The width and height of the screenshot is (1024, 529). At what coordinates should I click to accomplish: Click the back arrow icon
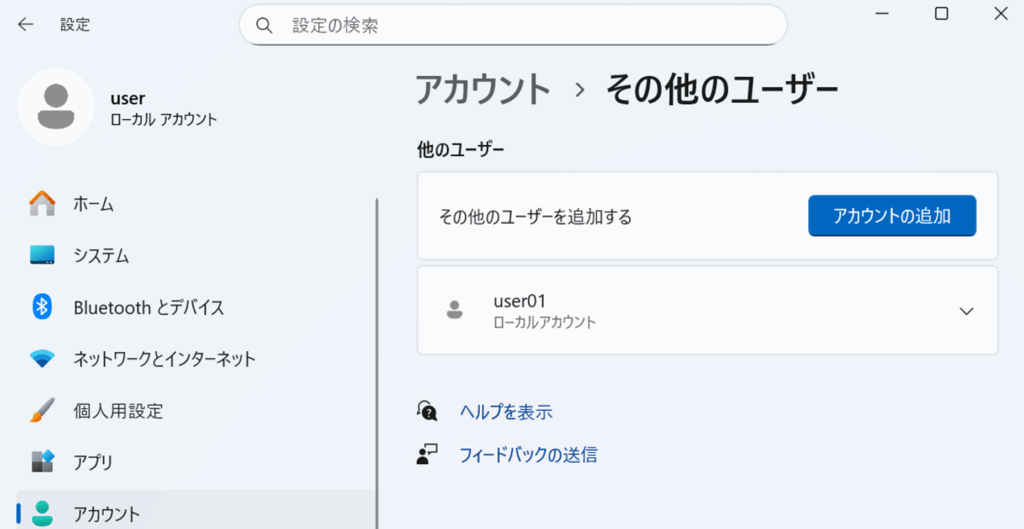tap(26, 25)
